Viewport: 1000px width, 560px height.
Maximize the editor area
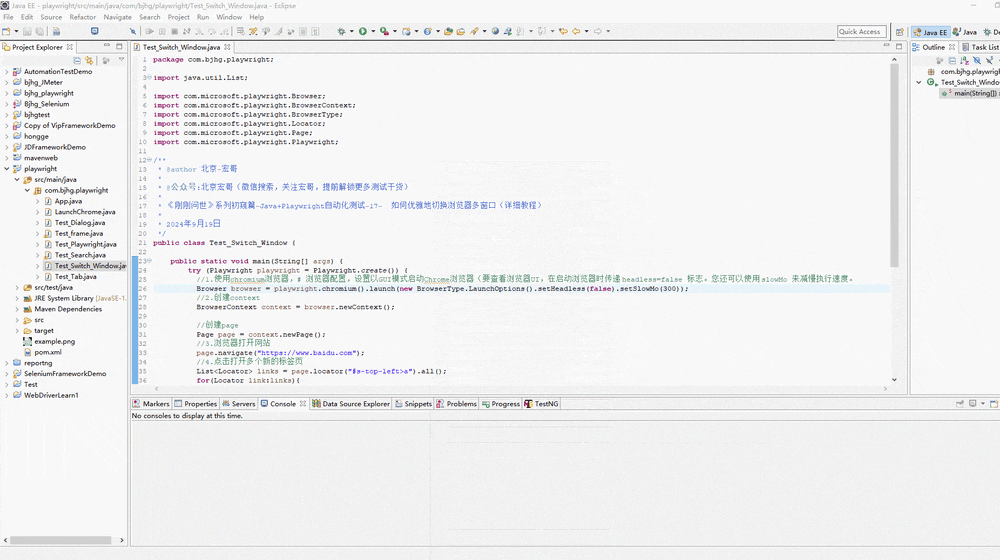[x=899, y=47]
